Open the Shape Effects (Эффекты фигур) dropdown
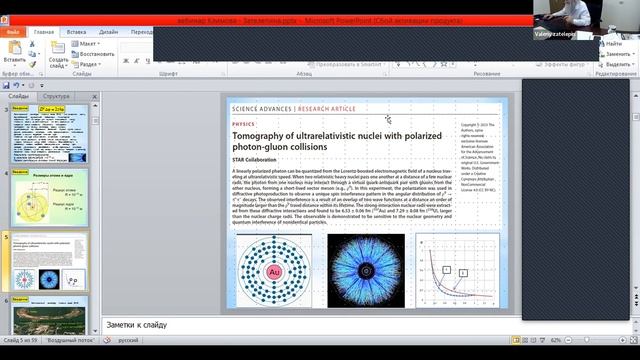This screenshot has height=360, width=640. coord(563,64)
